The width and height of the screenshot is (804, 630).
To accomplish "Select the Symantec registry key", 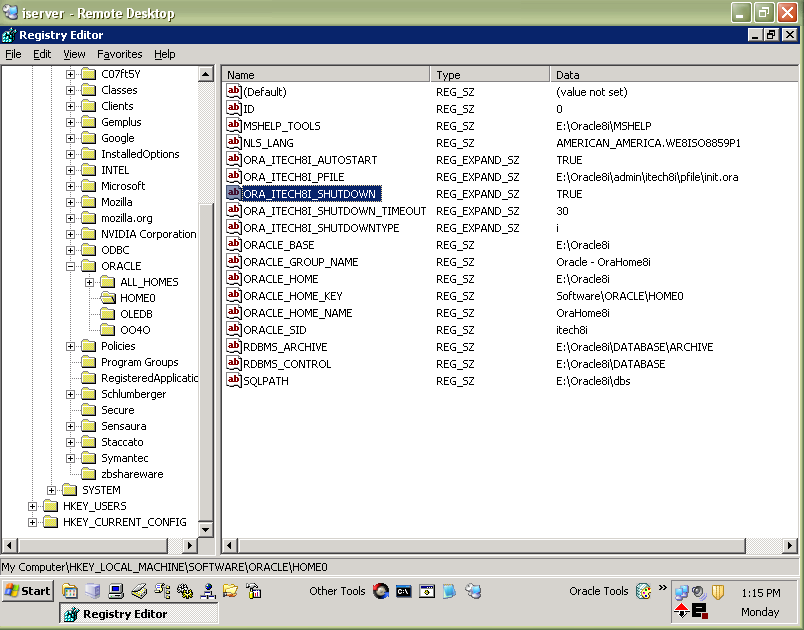I will point(125,458).
